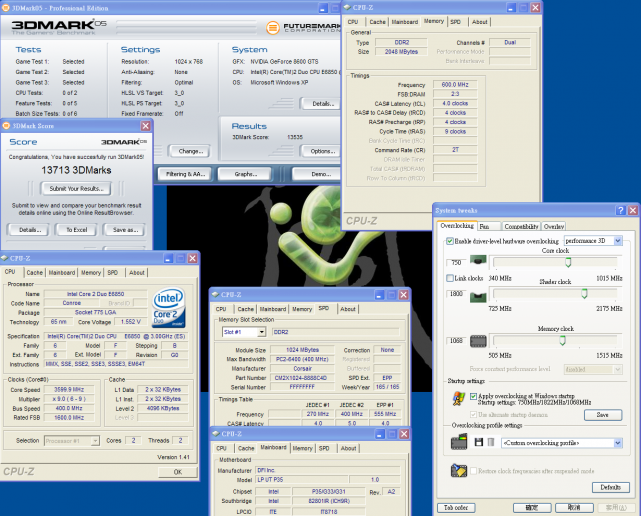Viewport: 641px width, 516px height.
Task: Open Cache tab in CPU-Z Memory timings window
Action: coord(377,22)
